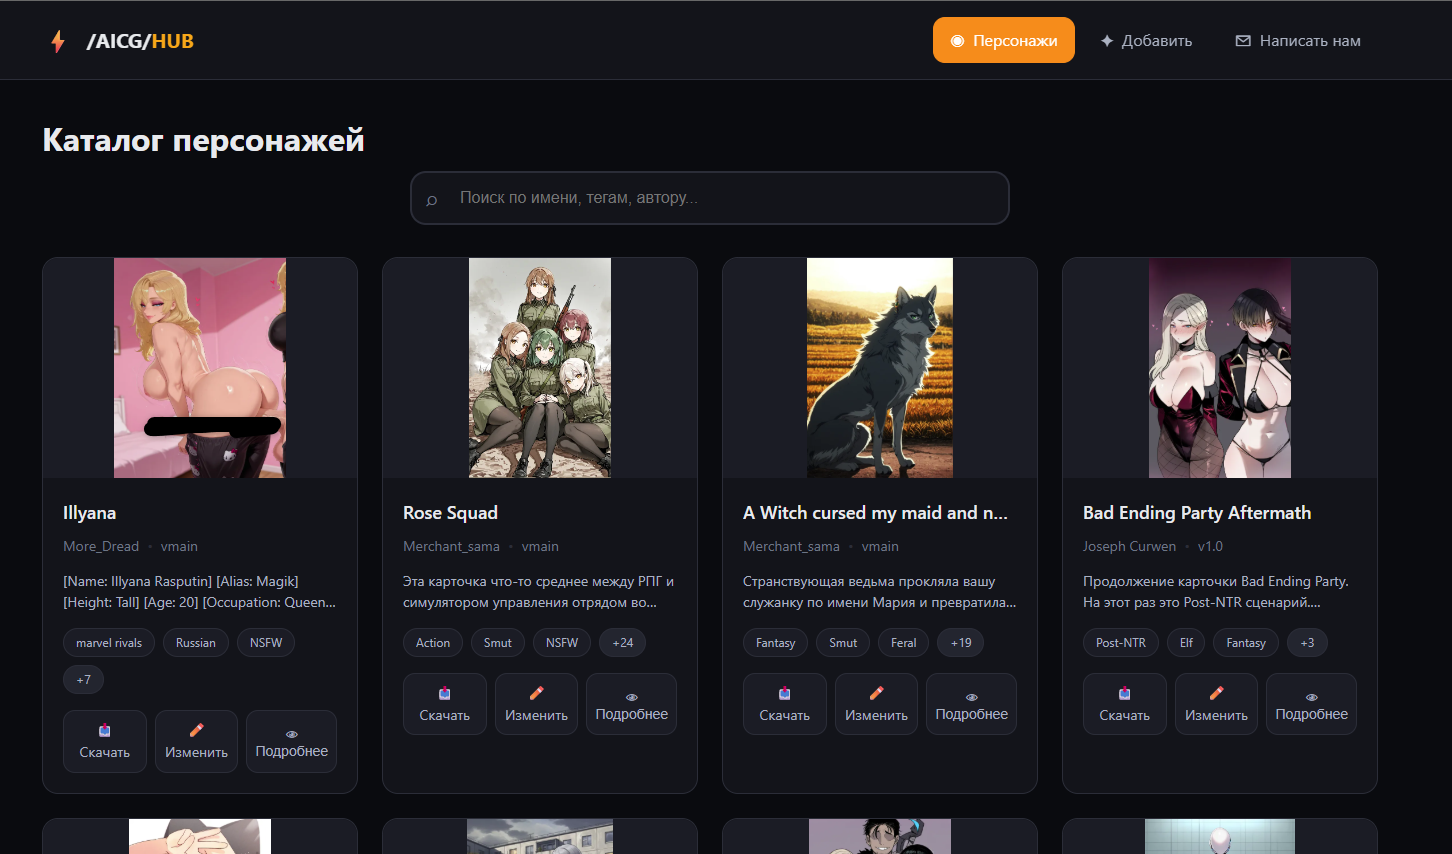Click author Merchant_sama on Rose Squad card
1452x854 pixels.
[x=451, y=546]
